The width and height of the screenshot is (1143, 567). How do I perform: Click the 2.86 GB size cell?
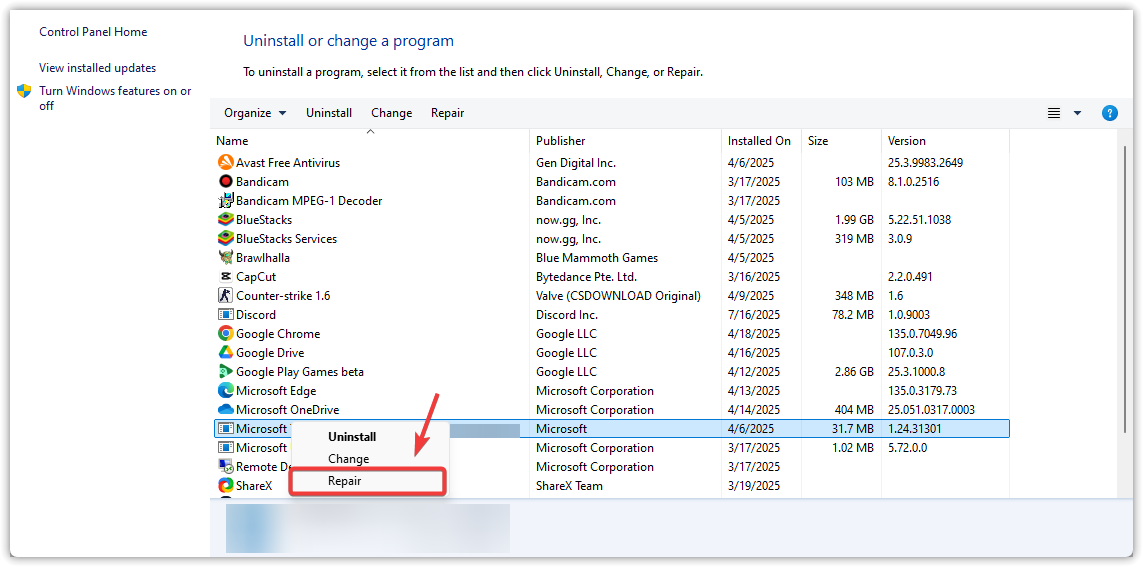click(854, 371)
